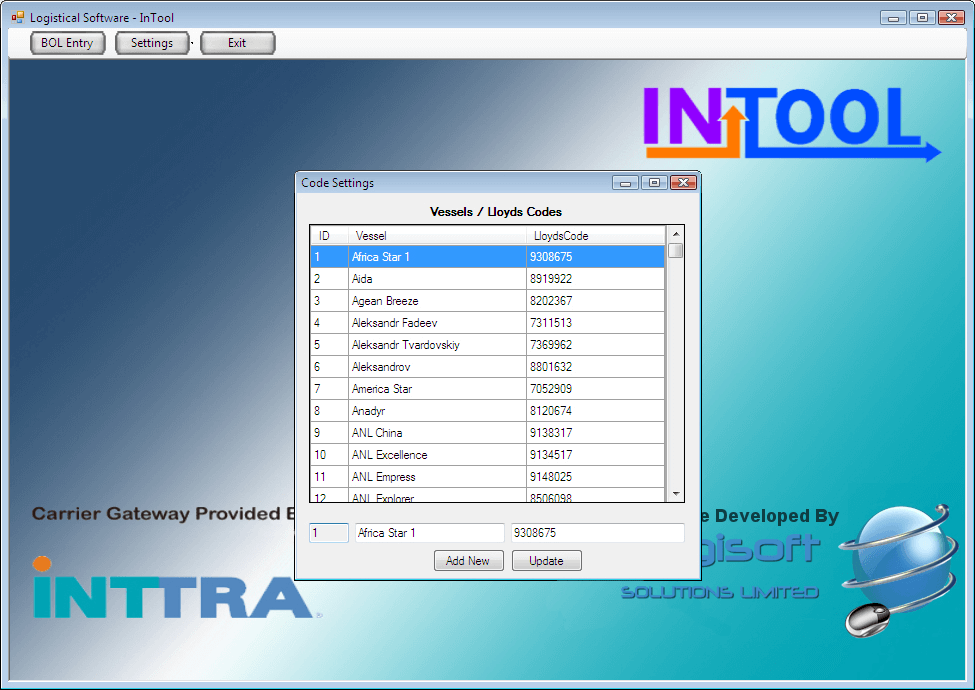Click the Update button
Viewport: 975px width, 690px height.
547,561
